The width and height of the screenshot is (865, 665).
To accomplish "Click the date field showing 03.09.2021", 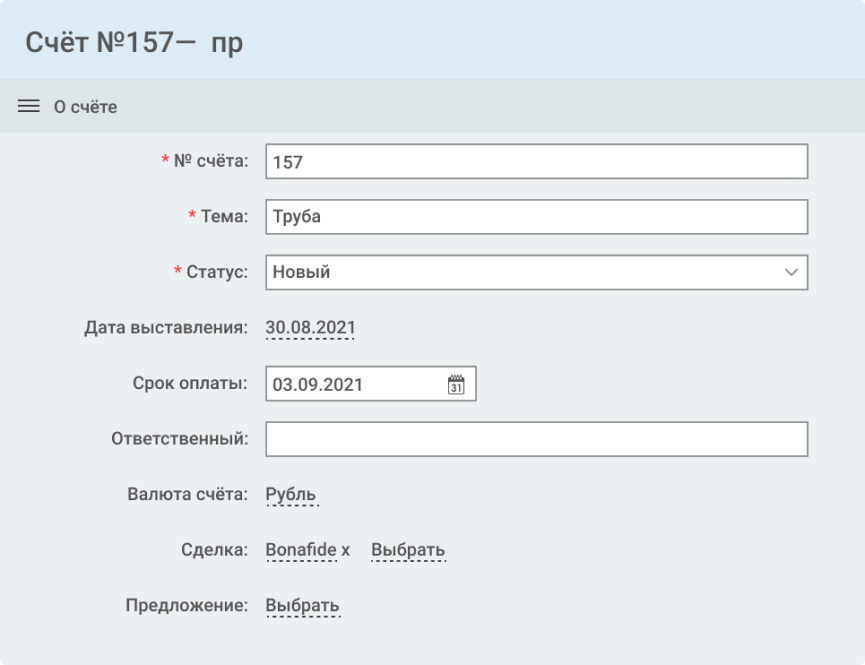I will pyautogui.click(x=355, y=385).
